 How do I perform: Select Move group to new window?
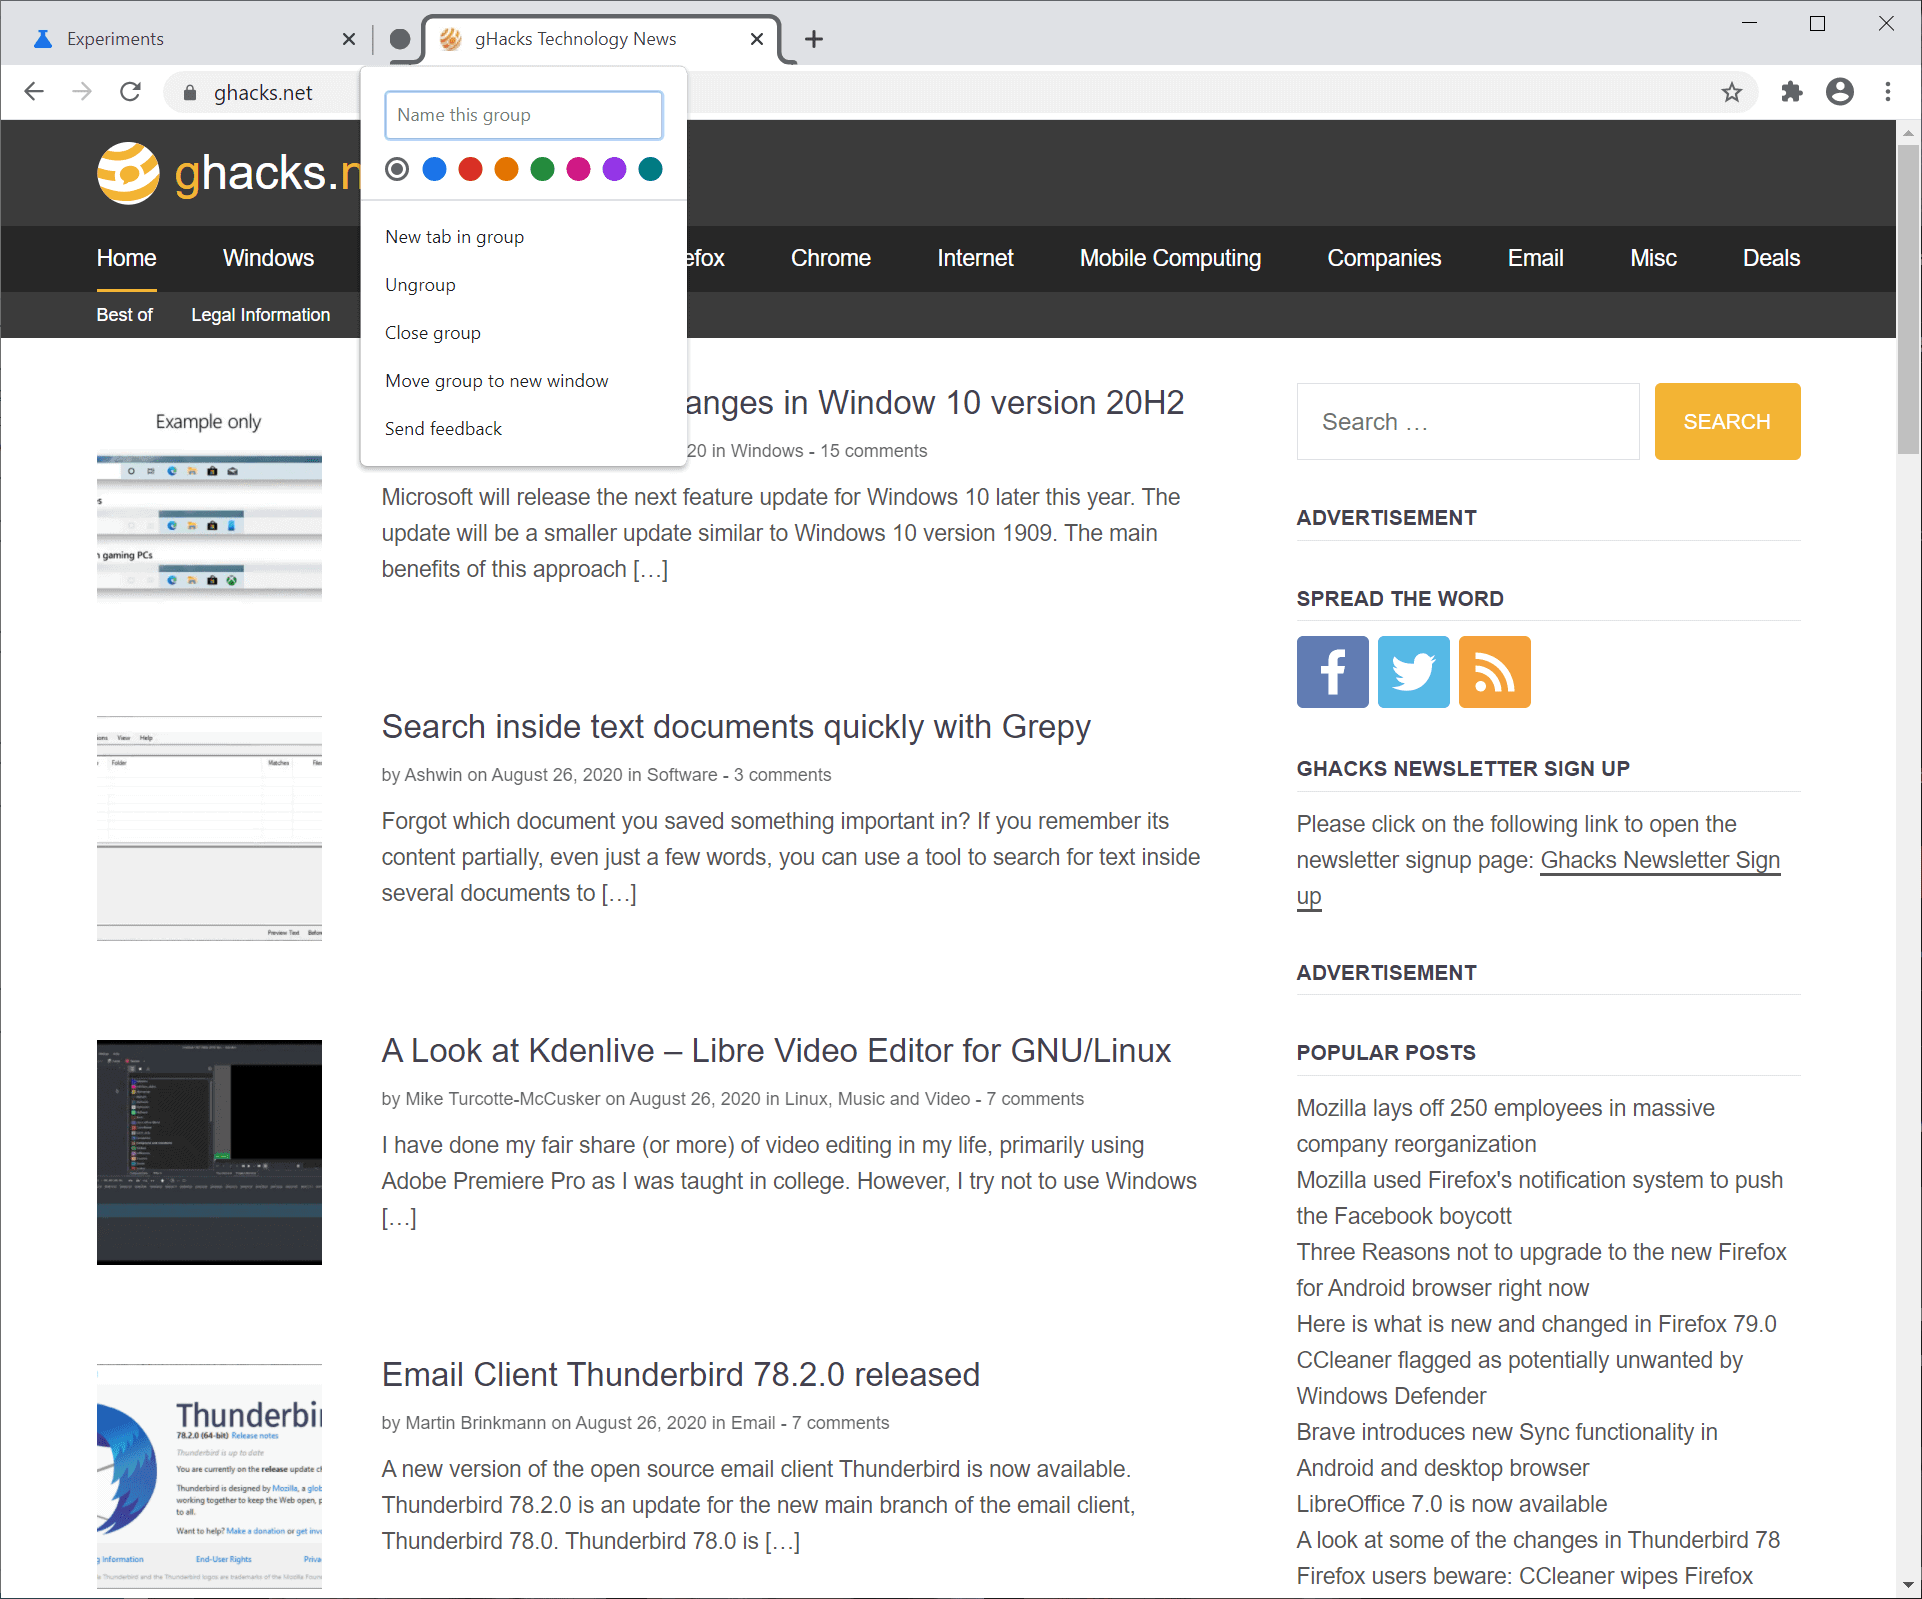[x=496, y=381]
